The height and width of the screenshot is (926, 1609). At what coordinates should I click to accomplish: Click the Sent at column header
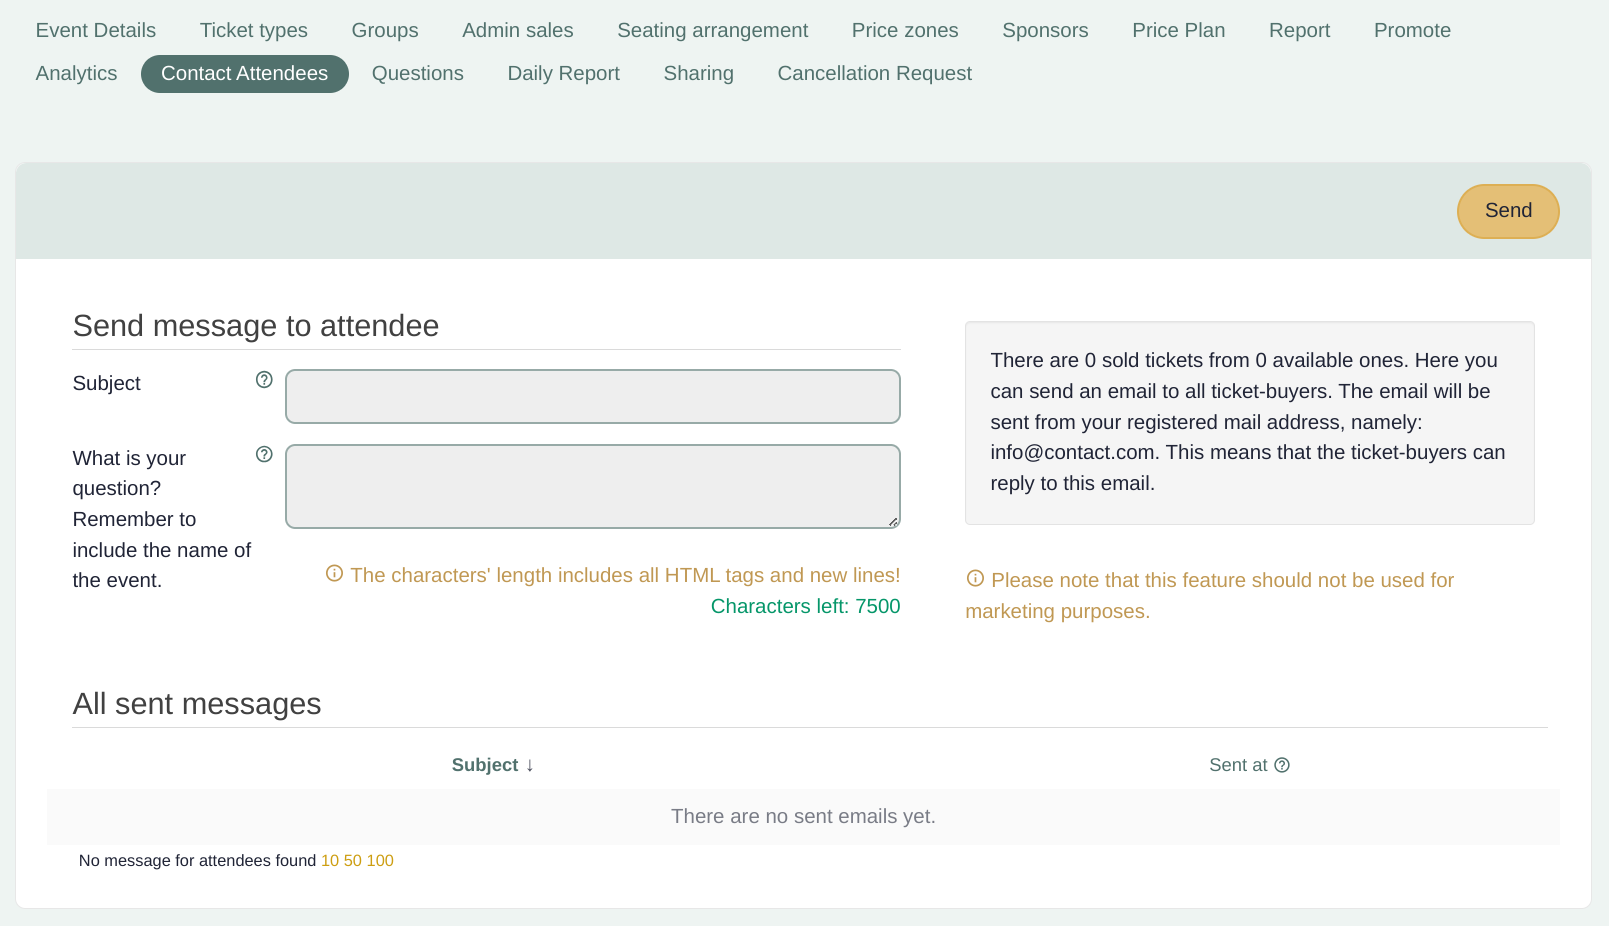tap(1238, 765)
